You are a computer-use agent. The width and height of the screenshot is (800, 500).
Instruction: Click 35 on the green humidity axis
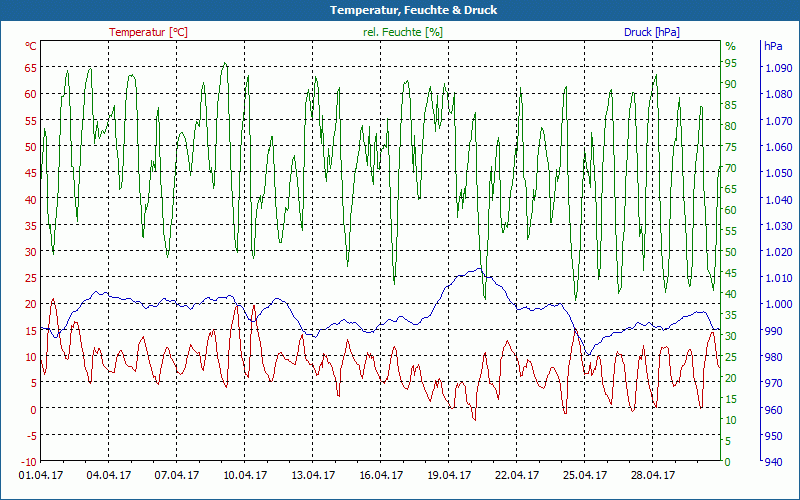(x=731, y=315)
